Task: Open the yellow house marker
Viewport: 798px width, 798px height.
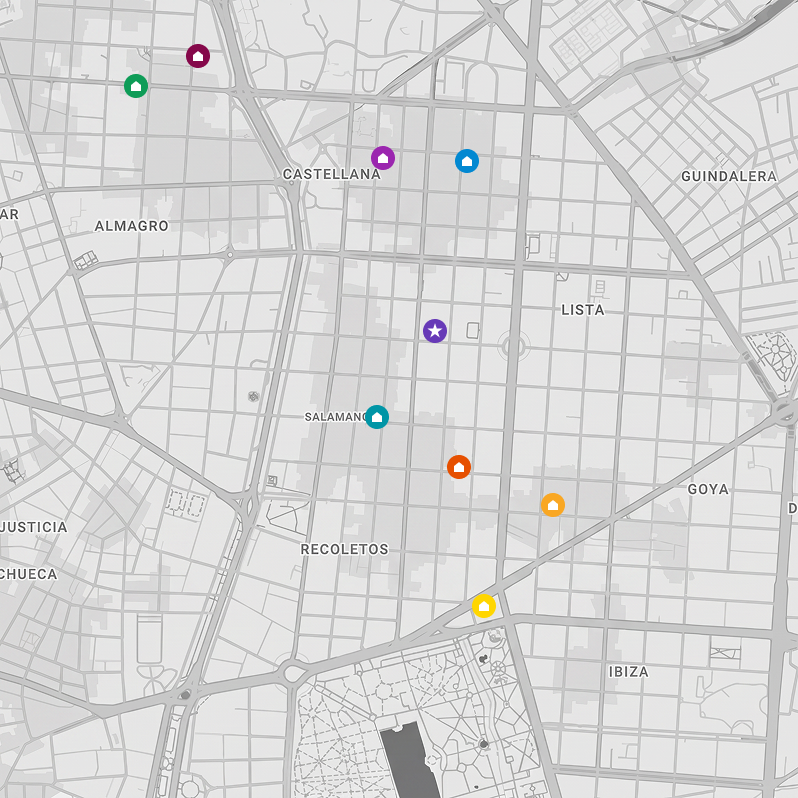Action: pyautogui.click(x=483, y=606)
